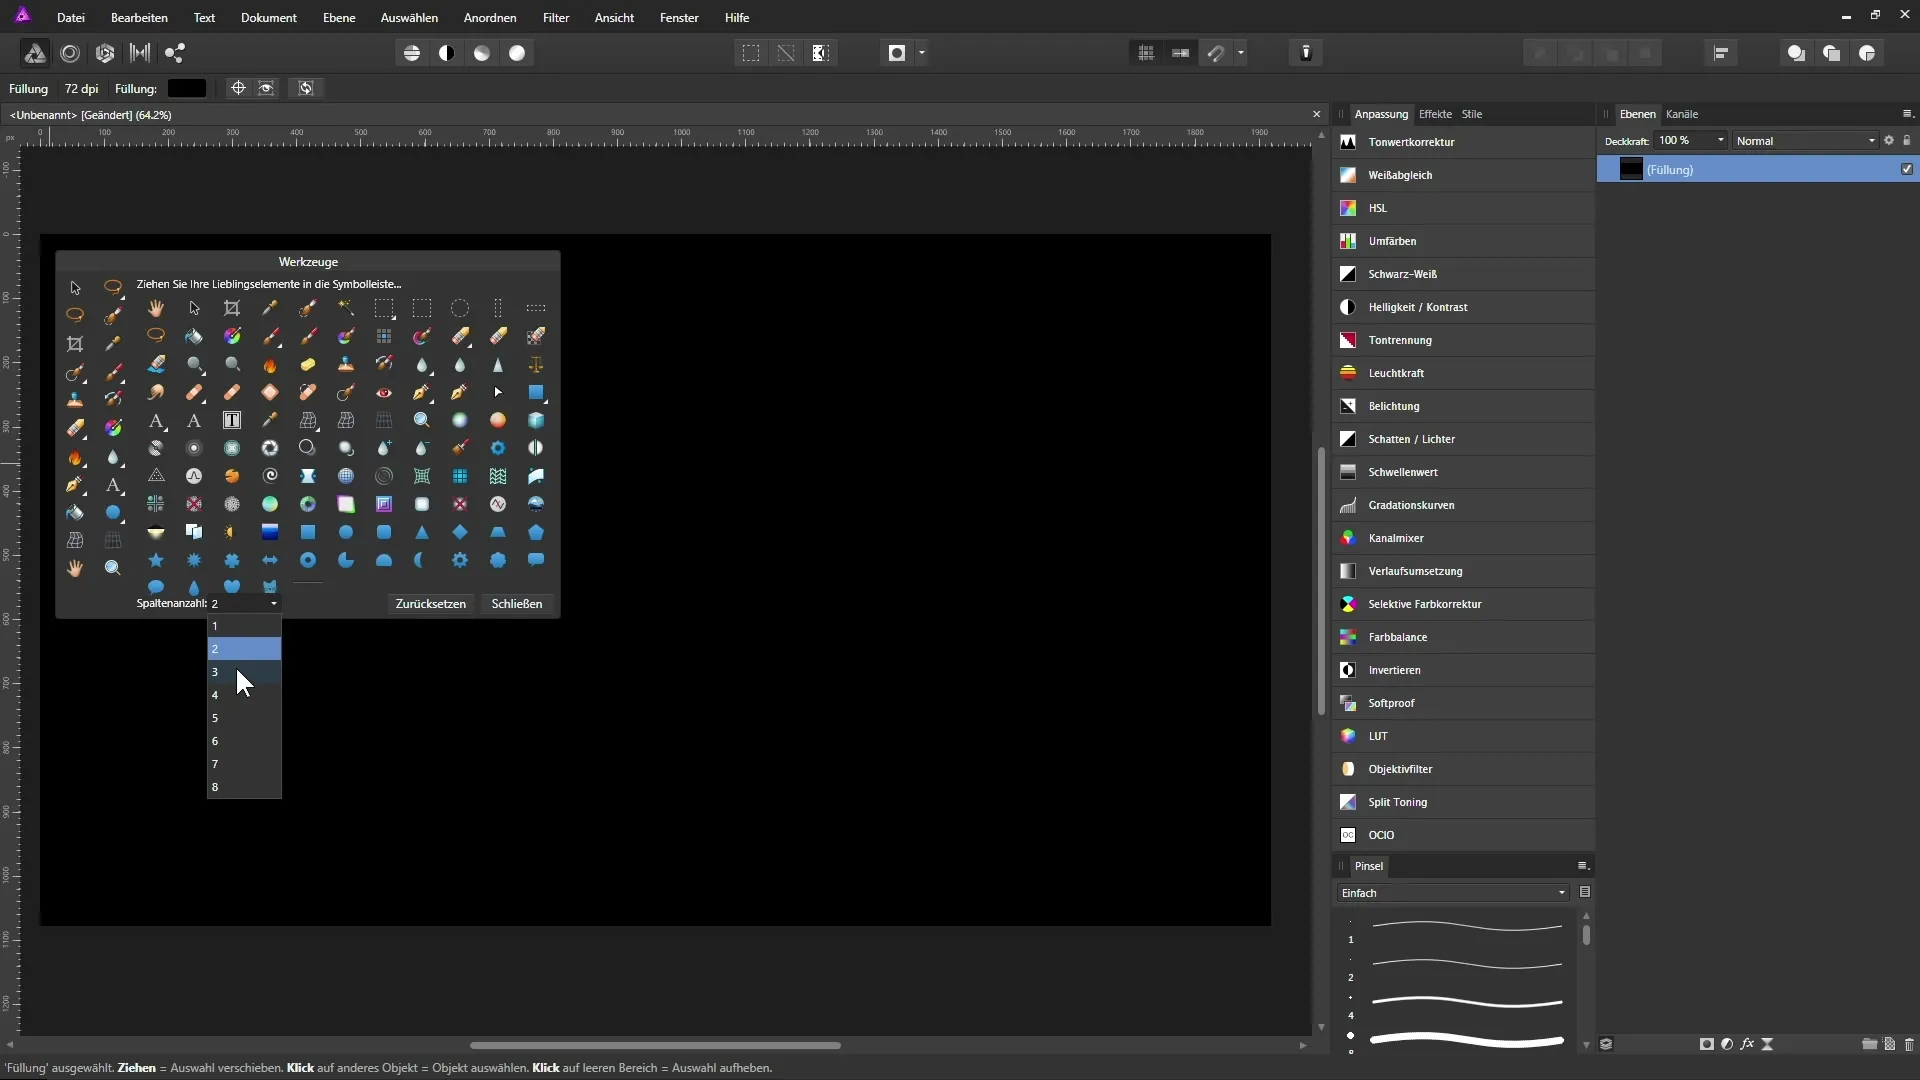The height and width of the screenshot is (1080, 1920).
Task: Switch to the Kanäle tab
Action: pos(1681,114)
